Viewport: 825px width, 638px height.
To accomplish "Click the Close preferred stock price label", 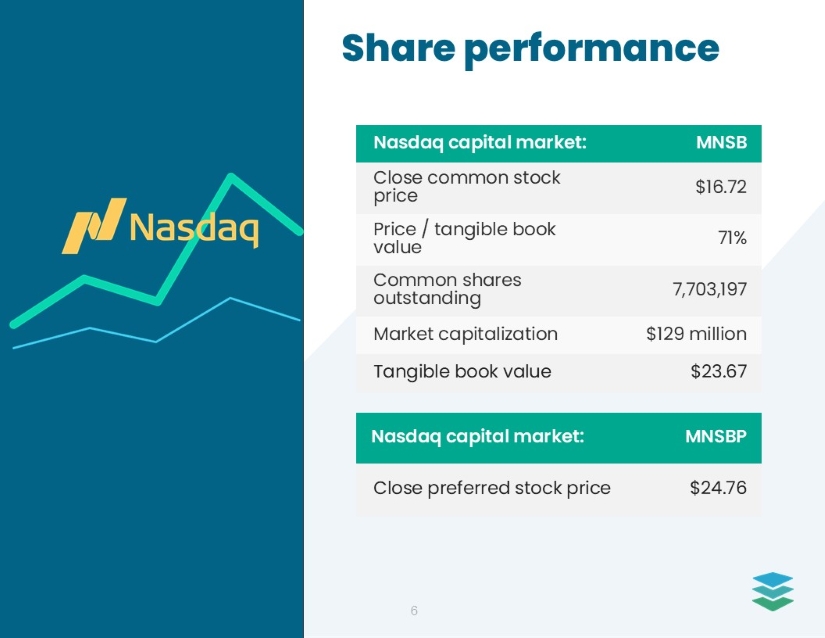I will coord(491,488).
